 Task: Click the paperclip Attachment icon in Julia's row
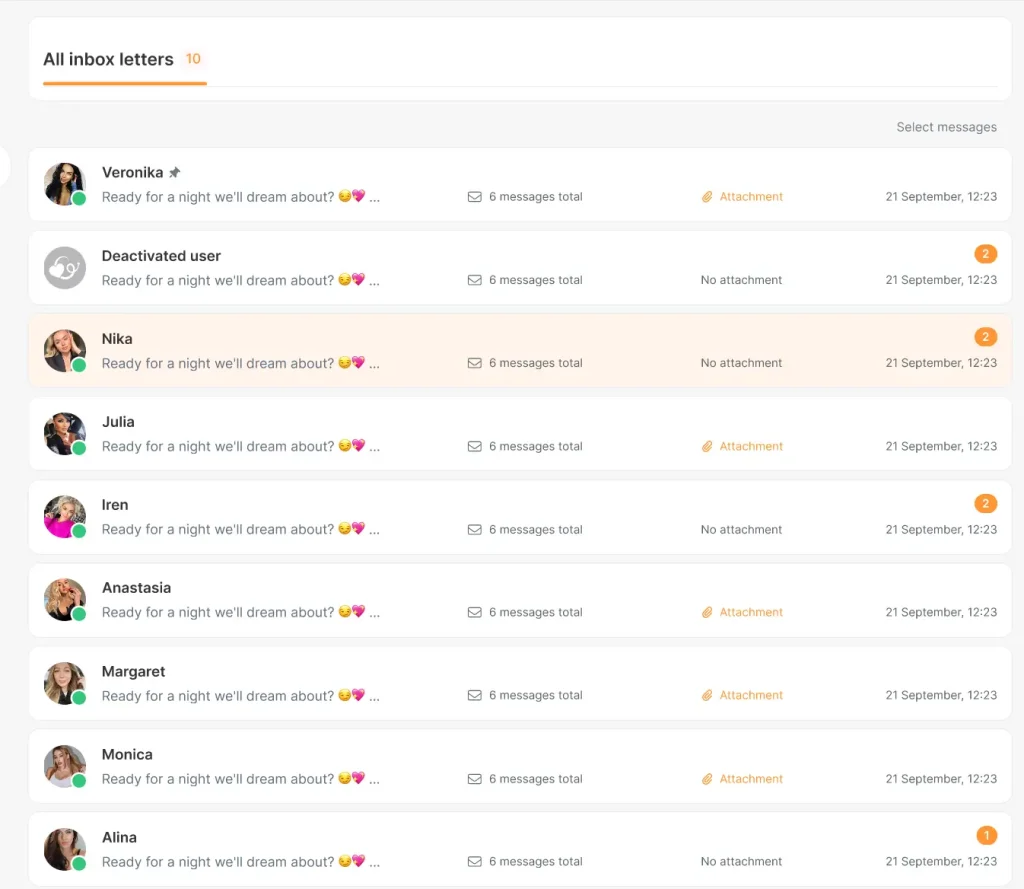click(707, 447)
